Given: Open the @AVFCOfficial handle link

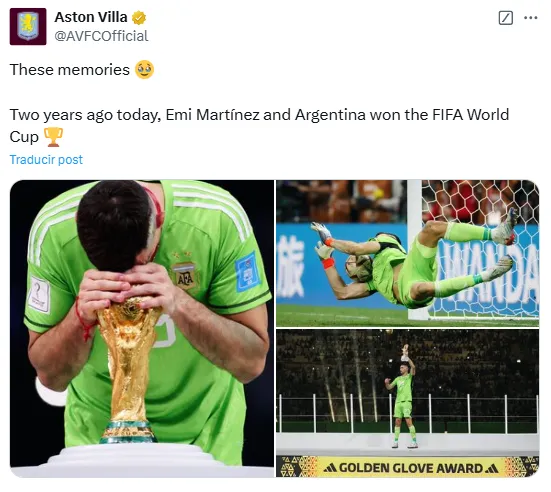Looking at the screenshot, I should [x=101, y=36].
